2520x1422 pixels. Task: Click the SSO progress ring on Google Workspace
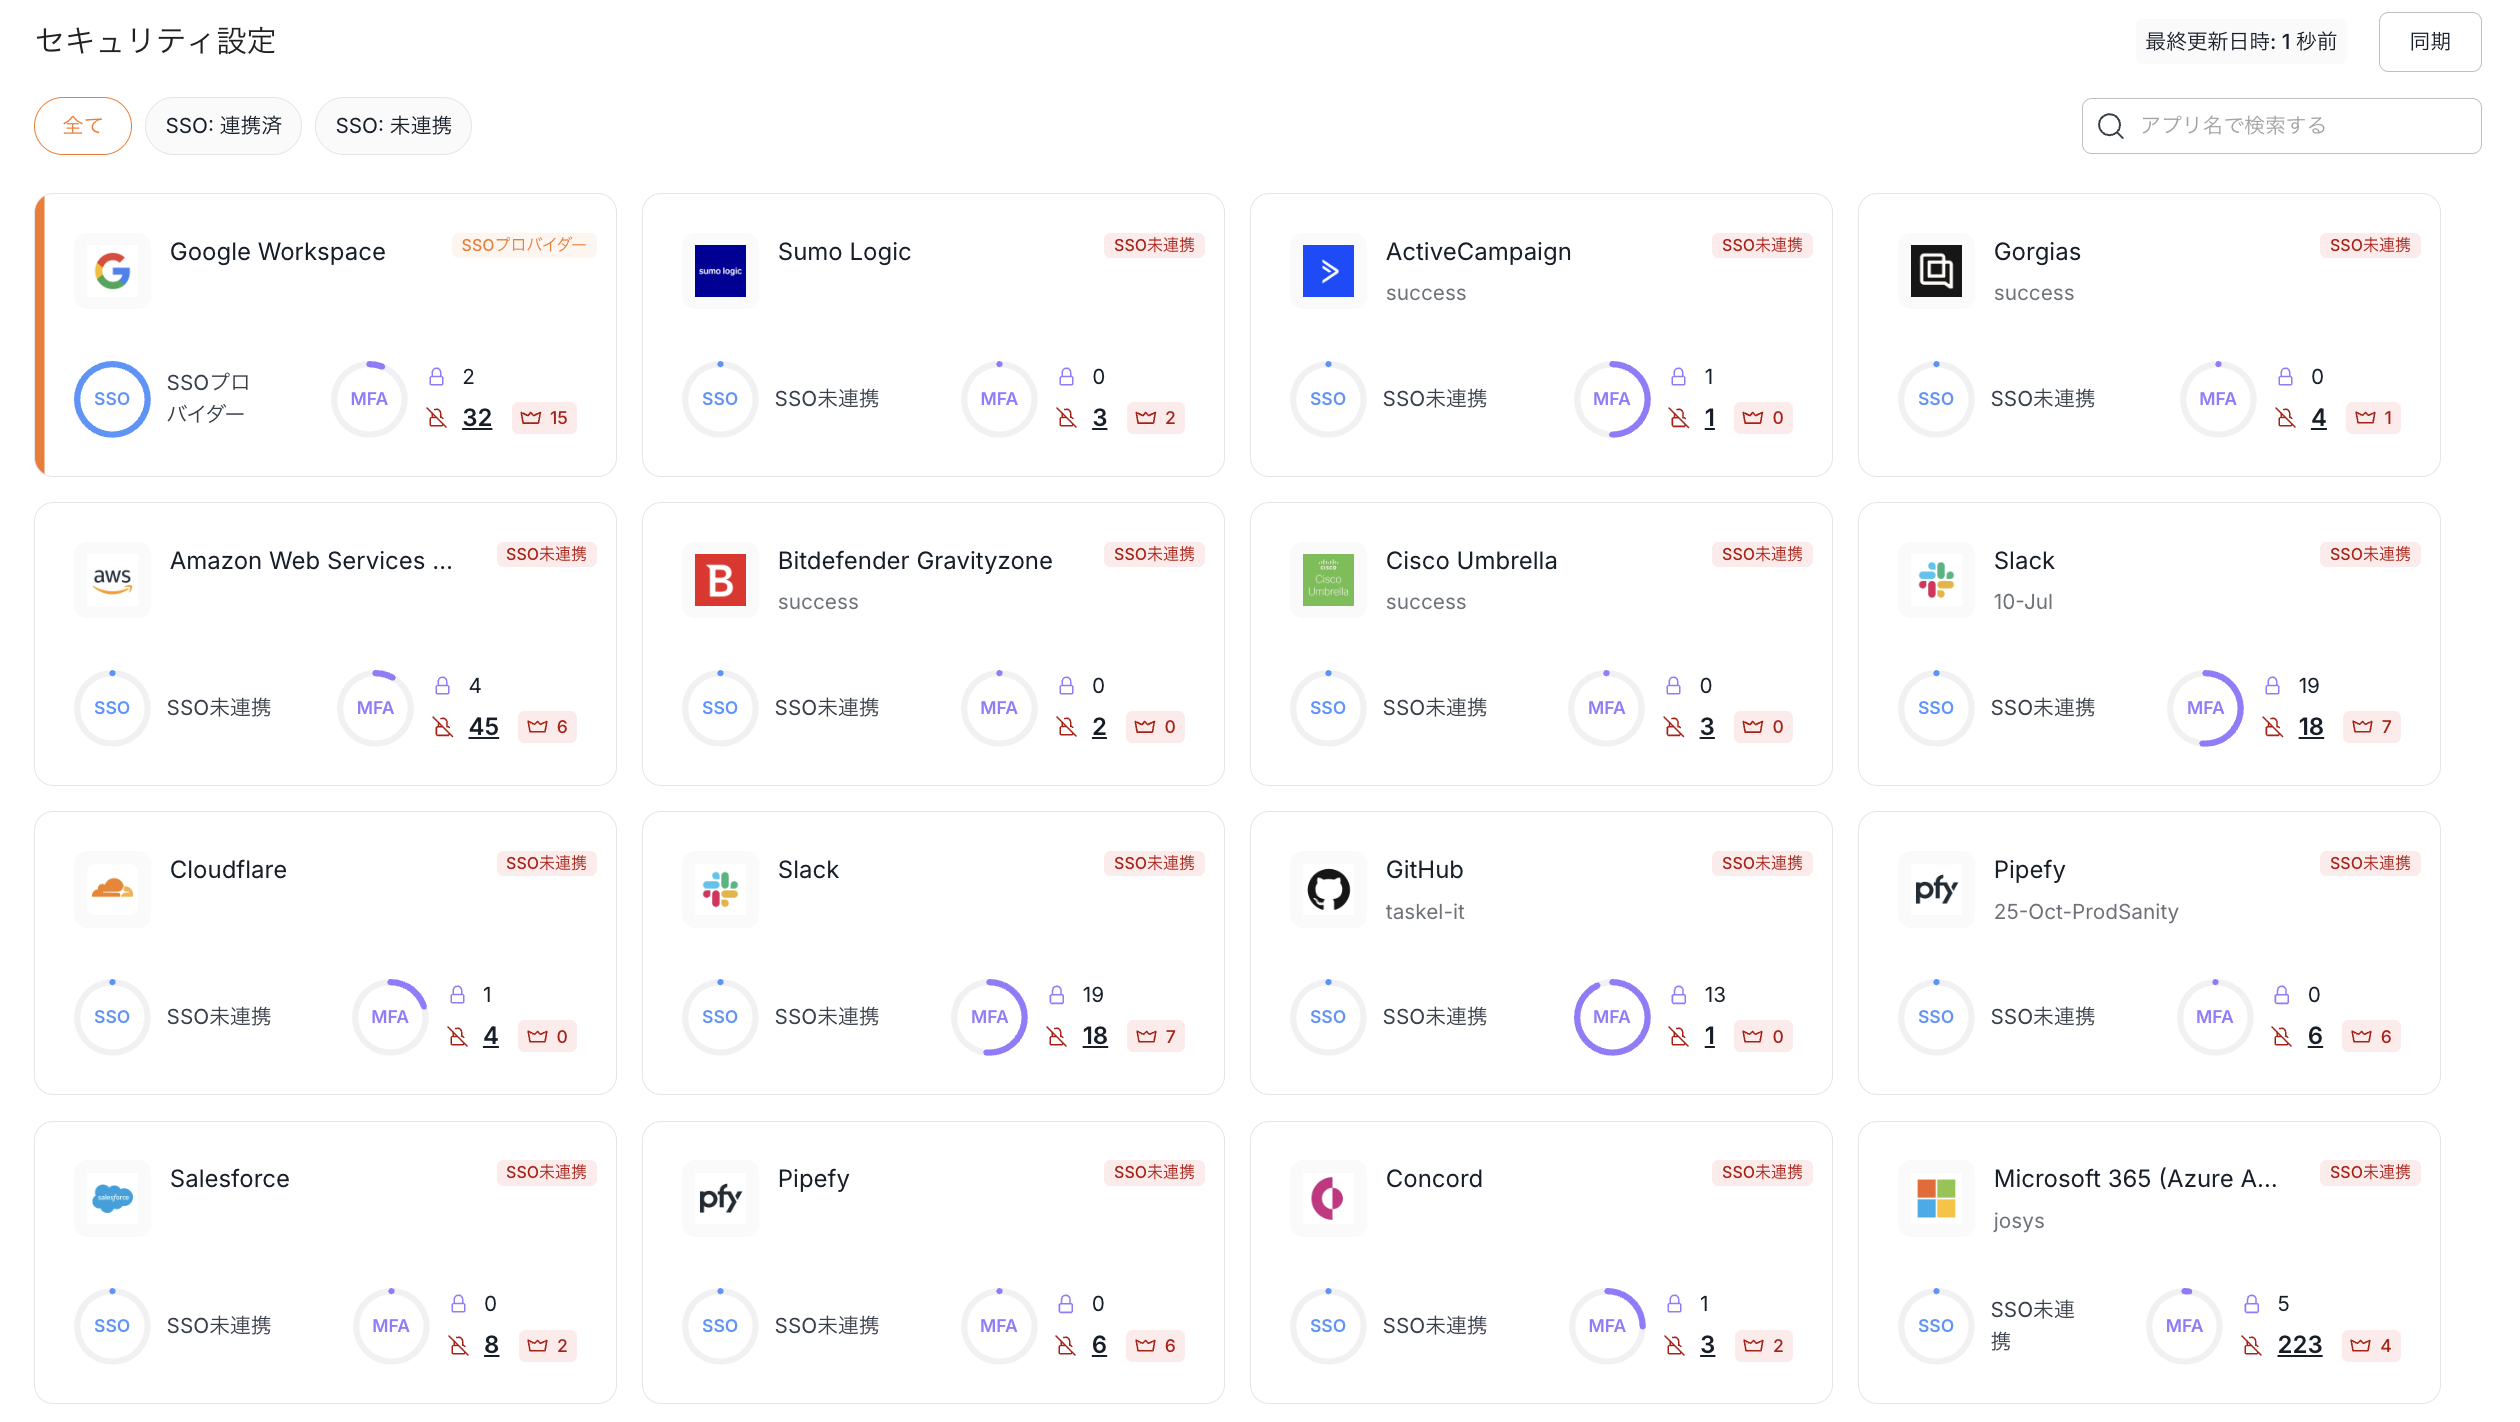(x=112, y=399)
